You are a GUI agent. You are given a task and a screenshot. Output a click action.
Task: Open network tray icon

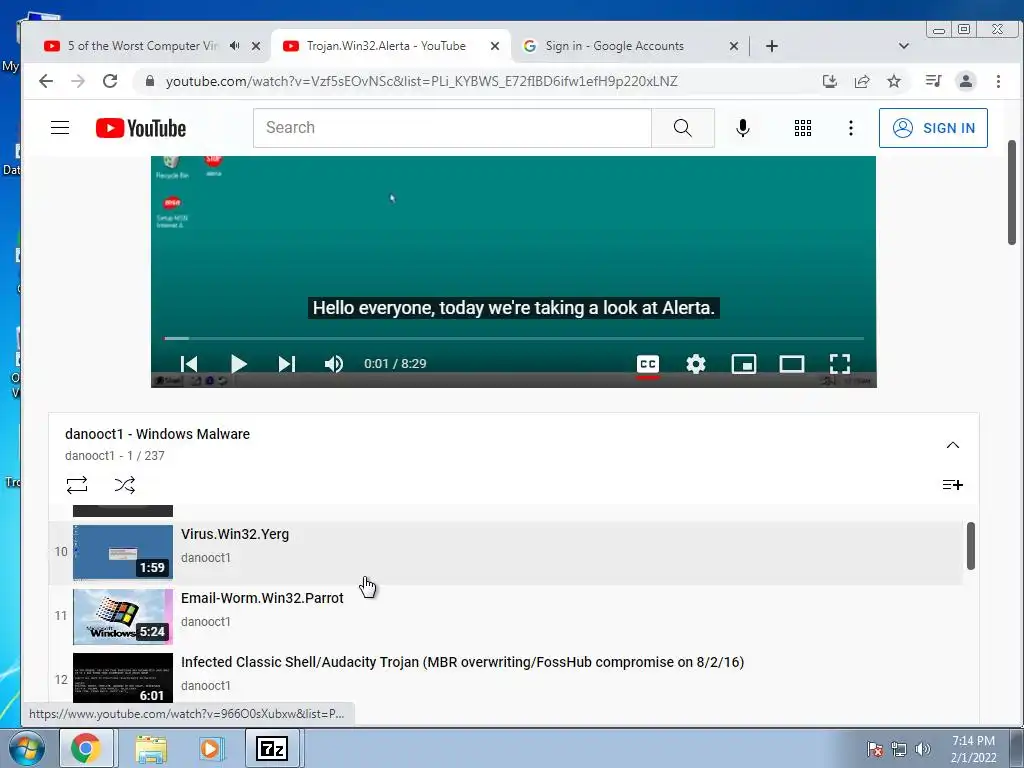[x=899, y=749]
